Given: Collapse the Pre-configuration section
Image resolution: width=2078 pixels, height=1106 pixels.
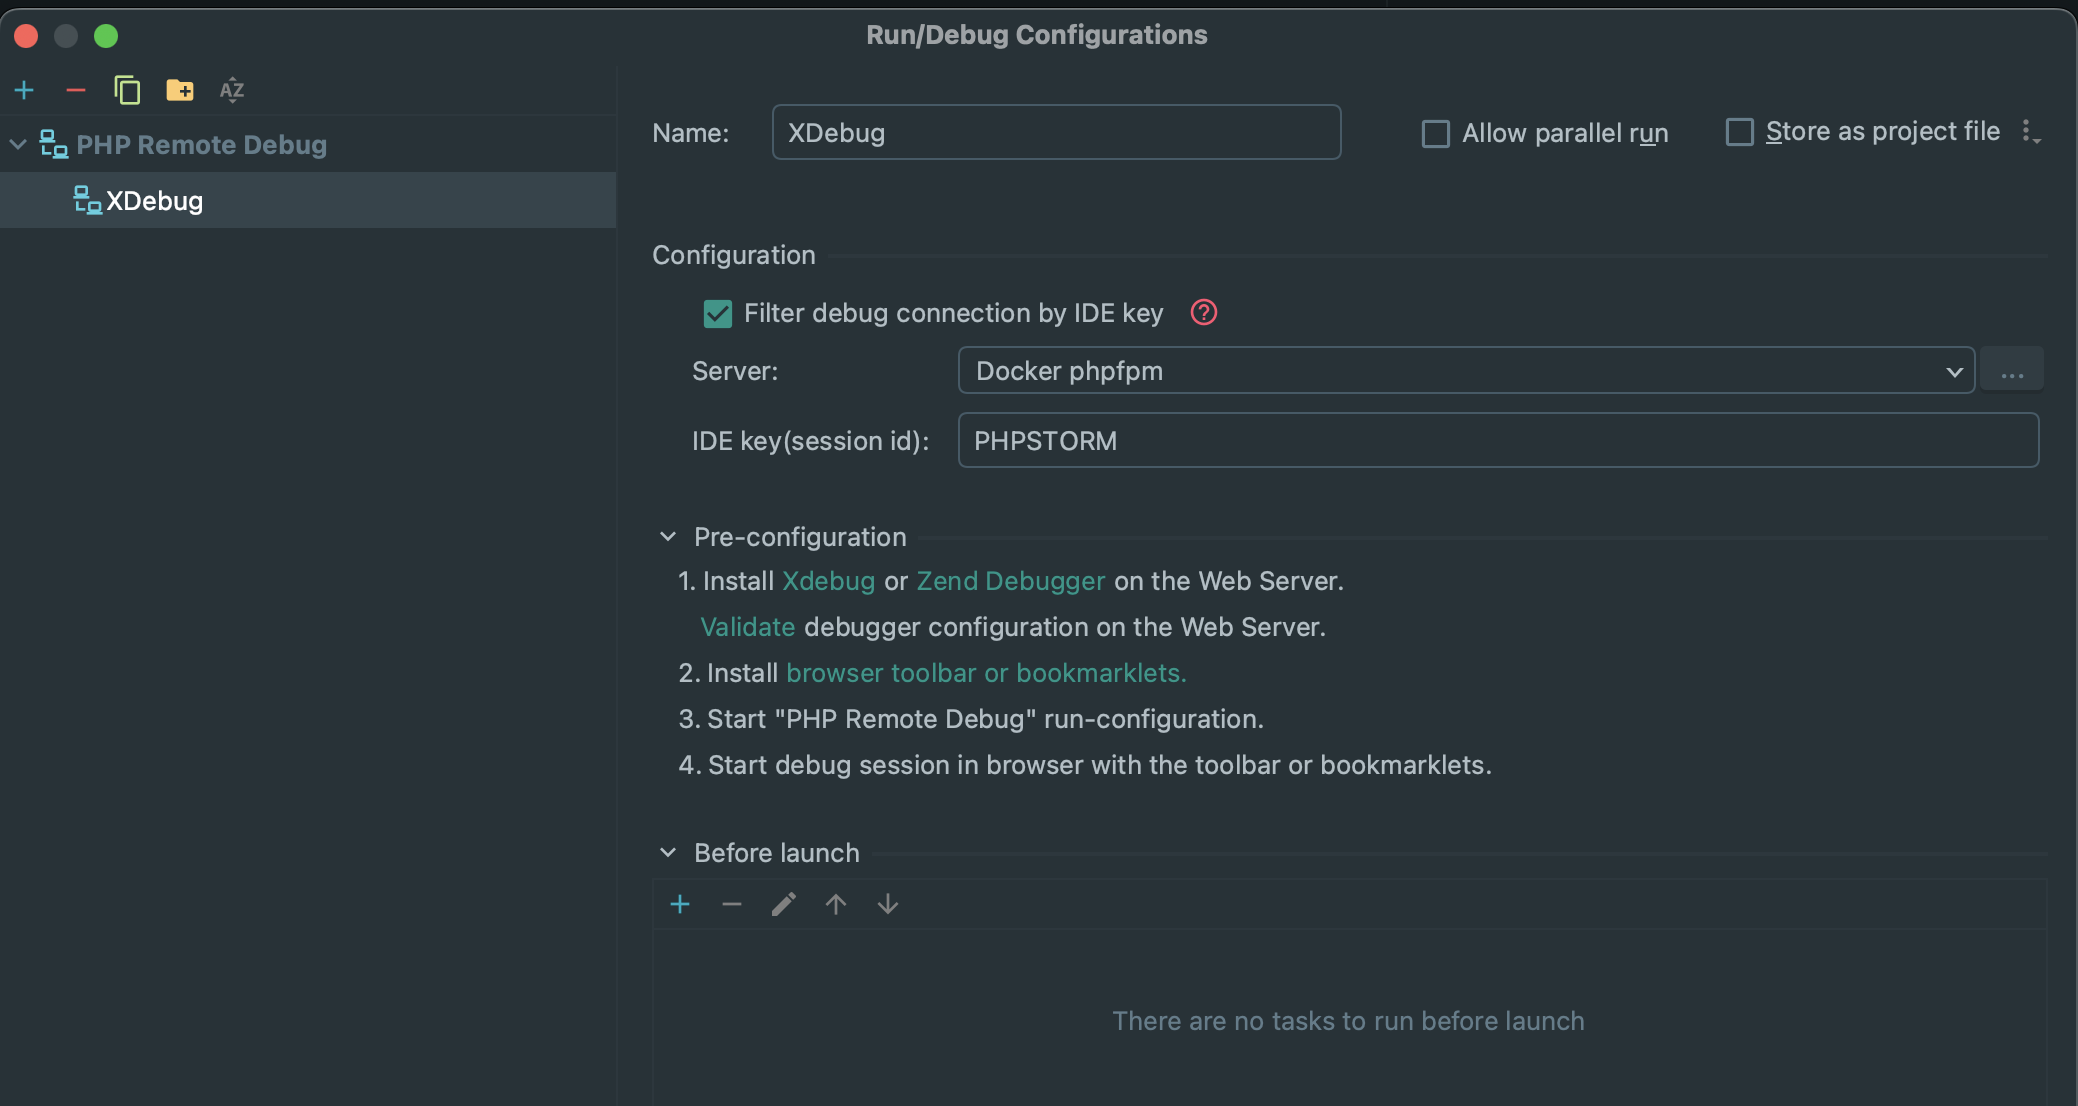Looking at the screenshot, I should 668,538.
